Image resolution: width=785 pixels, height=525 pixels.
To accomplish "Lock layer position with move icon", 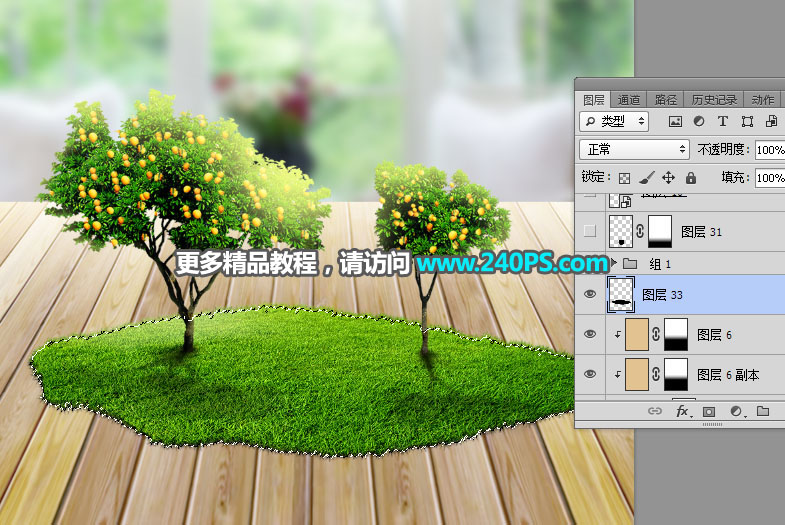I will [668, 177].
